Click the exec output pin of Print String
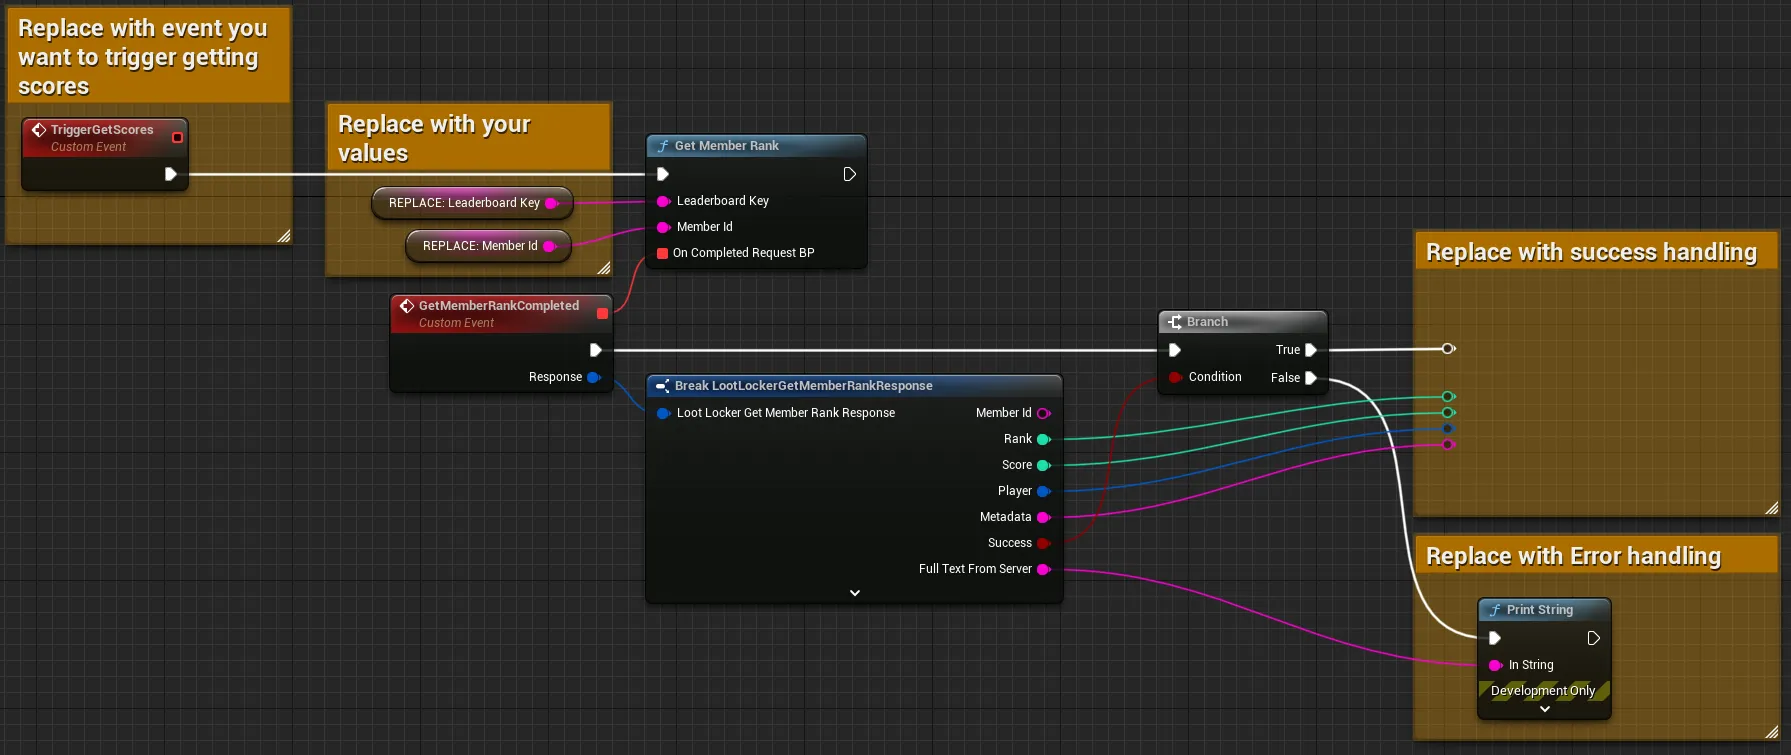This screenshot has height=755, width=1791. point(1594,638)
